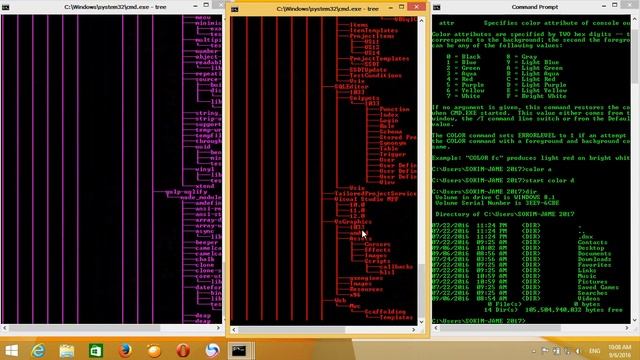Screen dimensions: 640x360
Task: Click 'TestConditions' entry in red tree
Action: pyautogui.click(x=376, y=75)
